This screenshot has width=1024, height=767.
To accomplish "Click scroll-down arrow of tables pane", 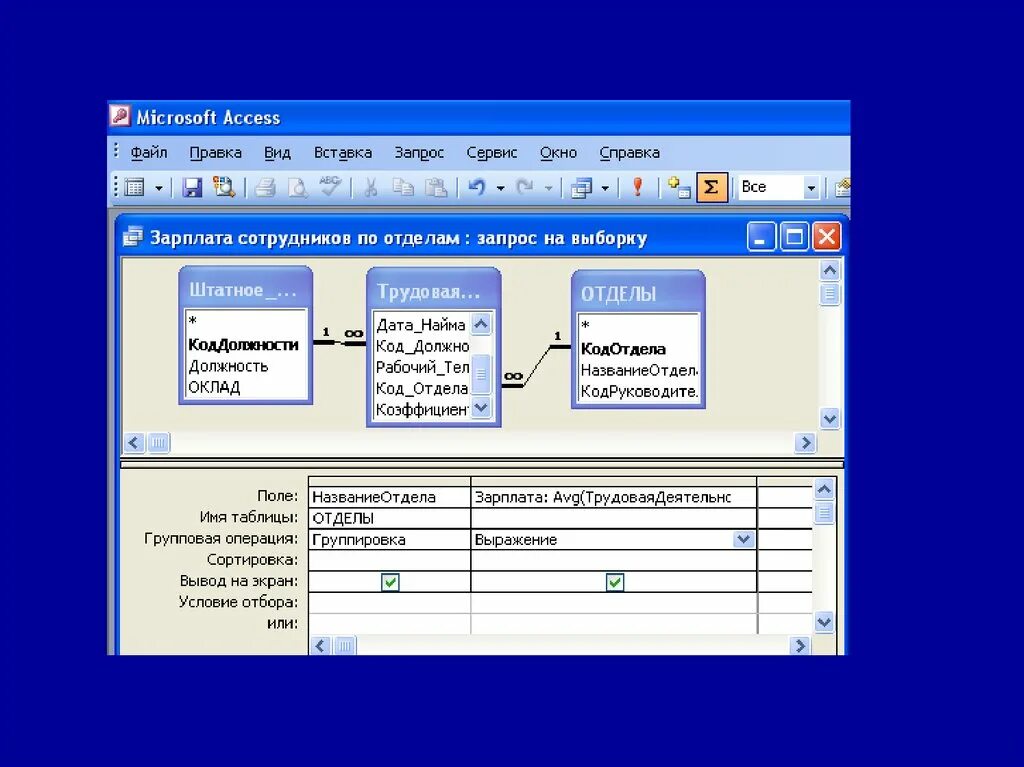I will click(x=829, y=418).
